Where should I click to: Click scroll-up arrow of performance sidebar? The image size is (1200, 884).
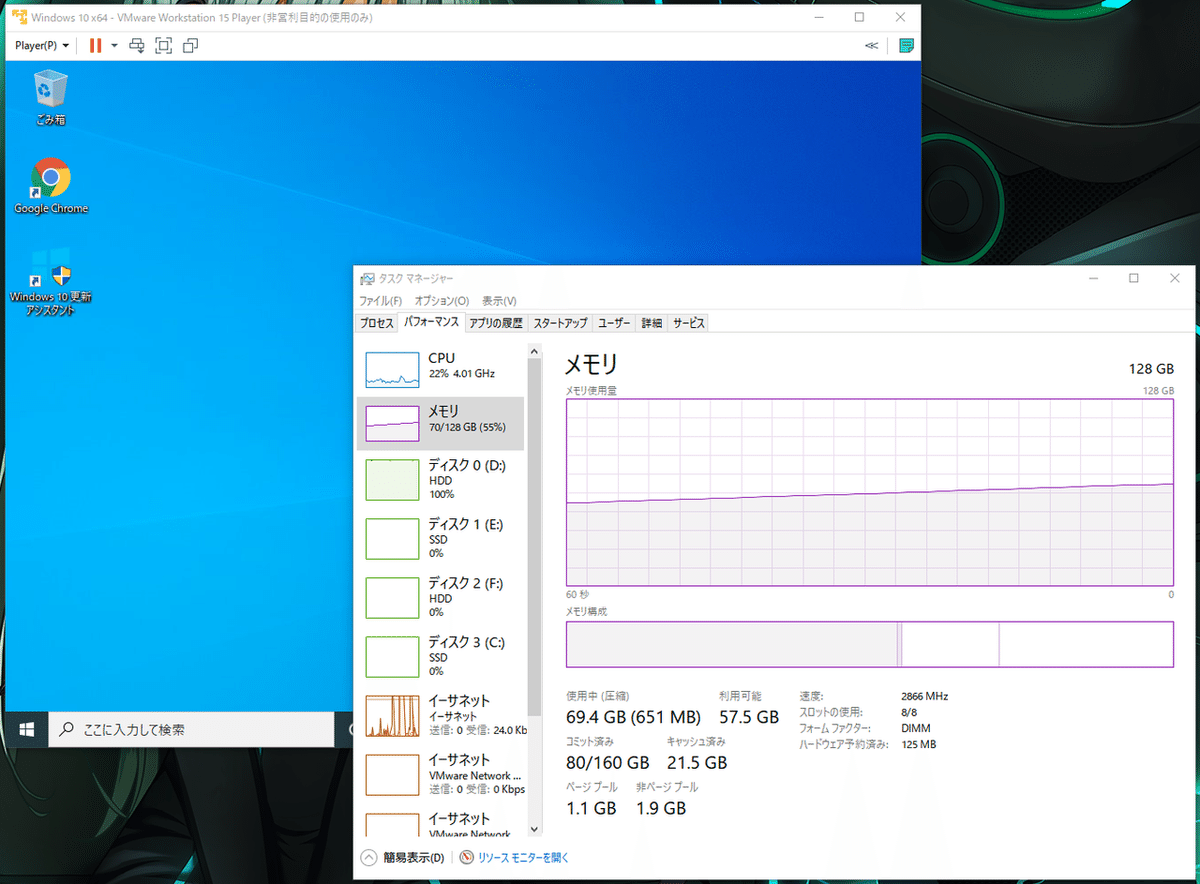click(533, 351)
